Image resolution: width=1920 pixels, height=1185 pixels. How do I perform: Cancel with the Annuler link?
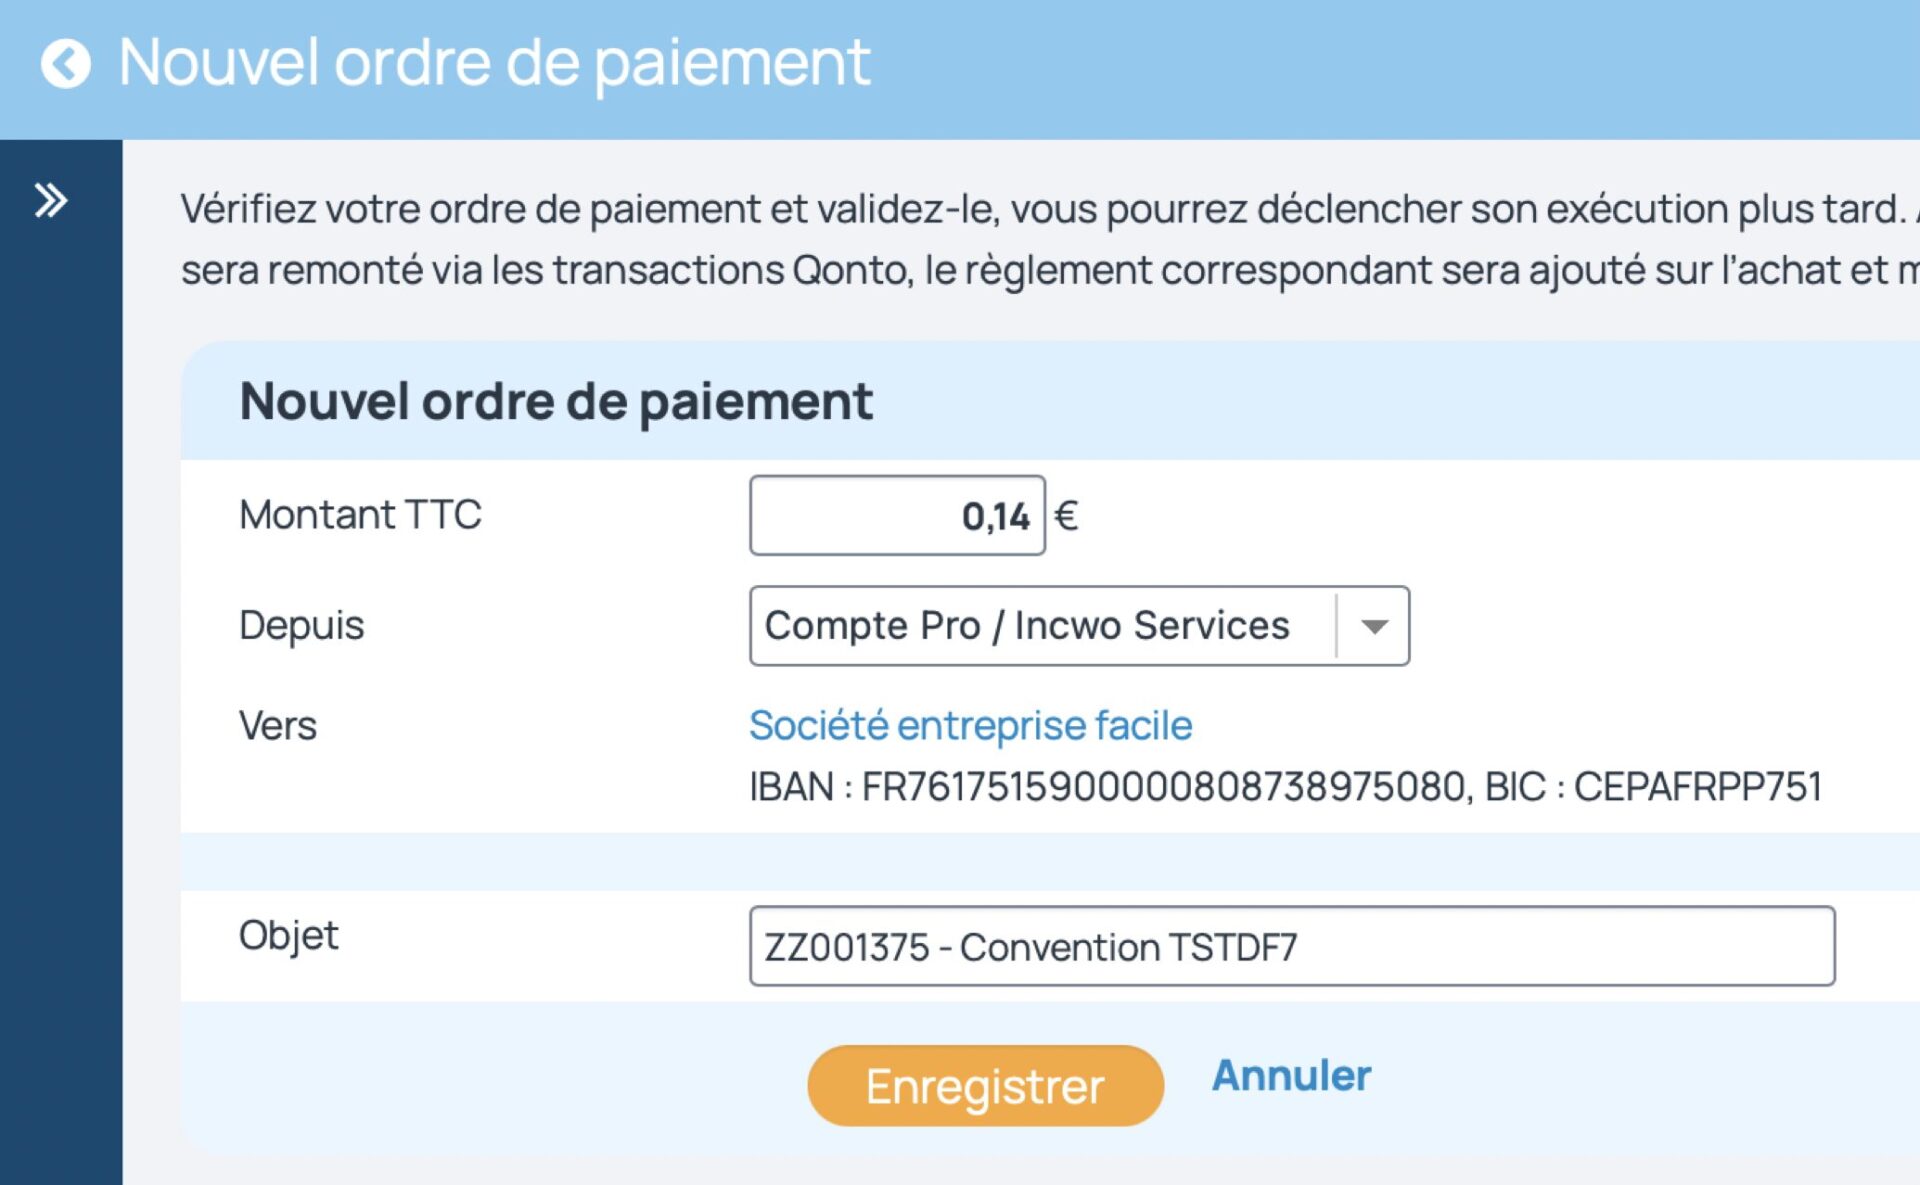coord(1291,1076)
